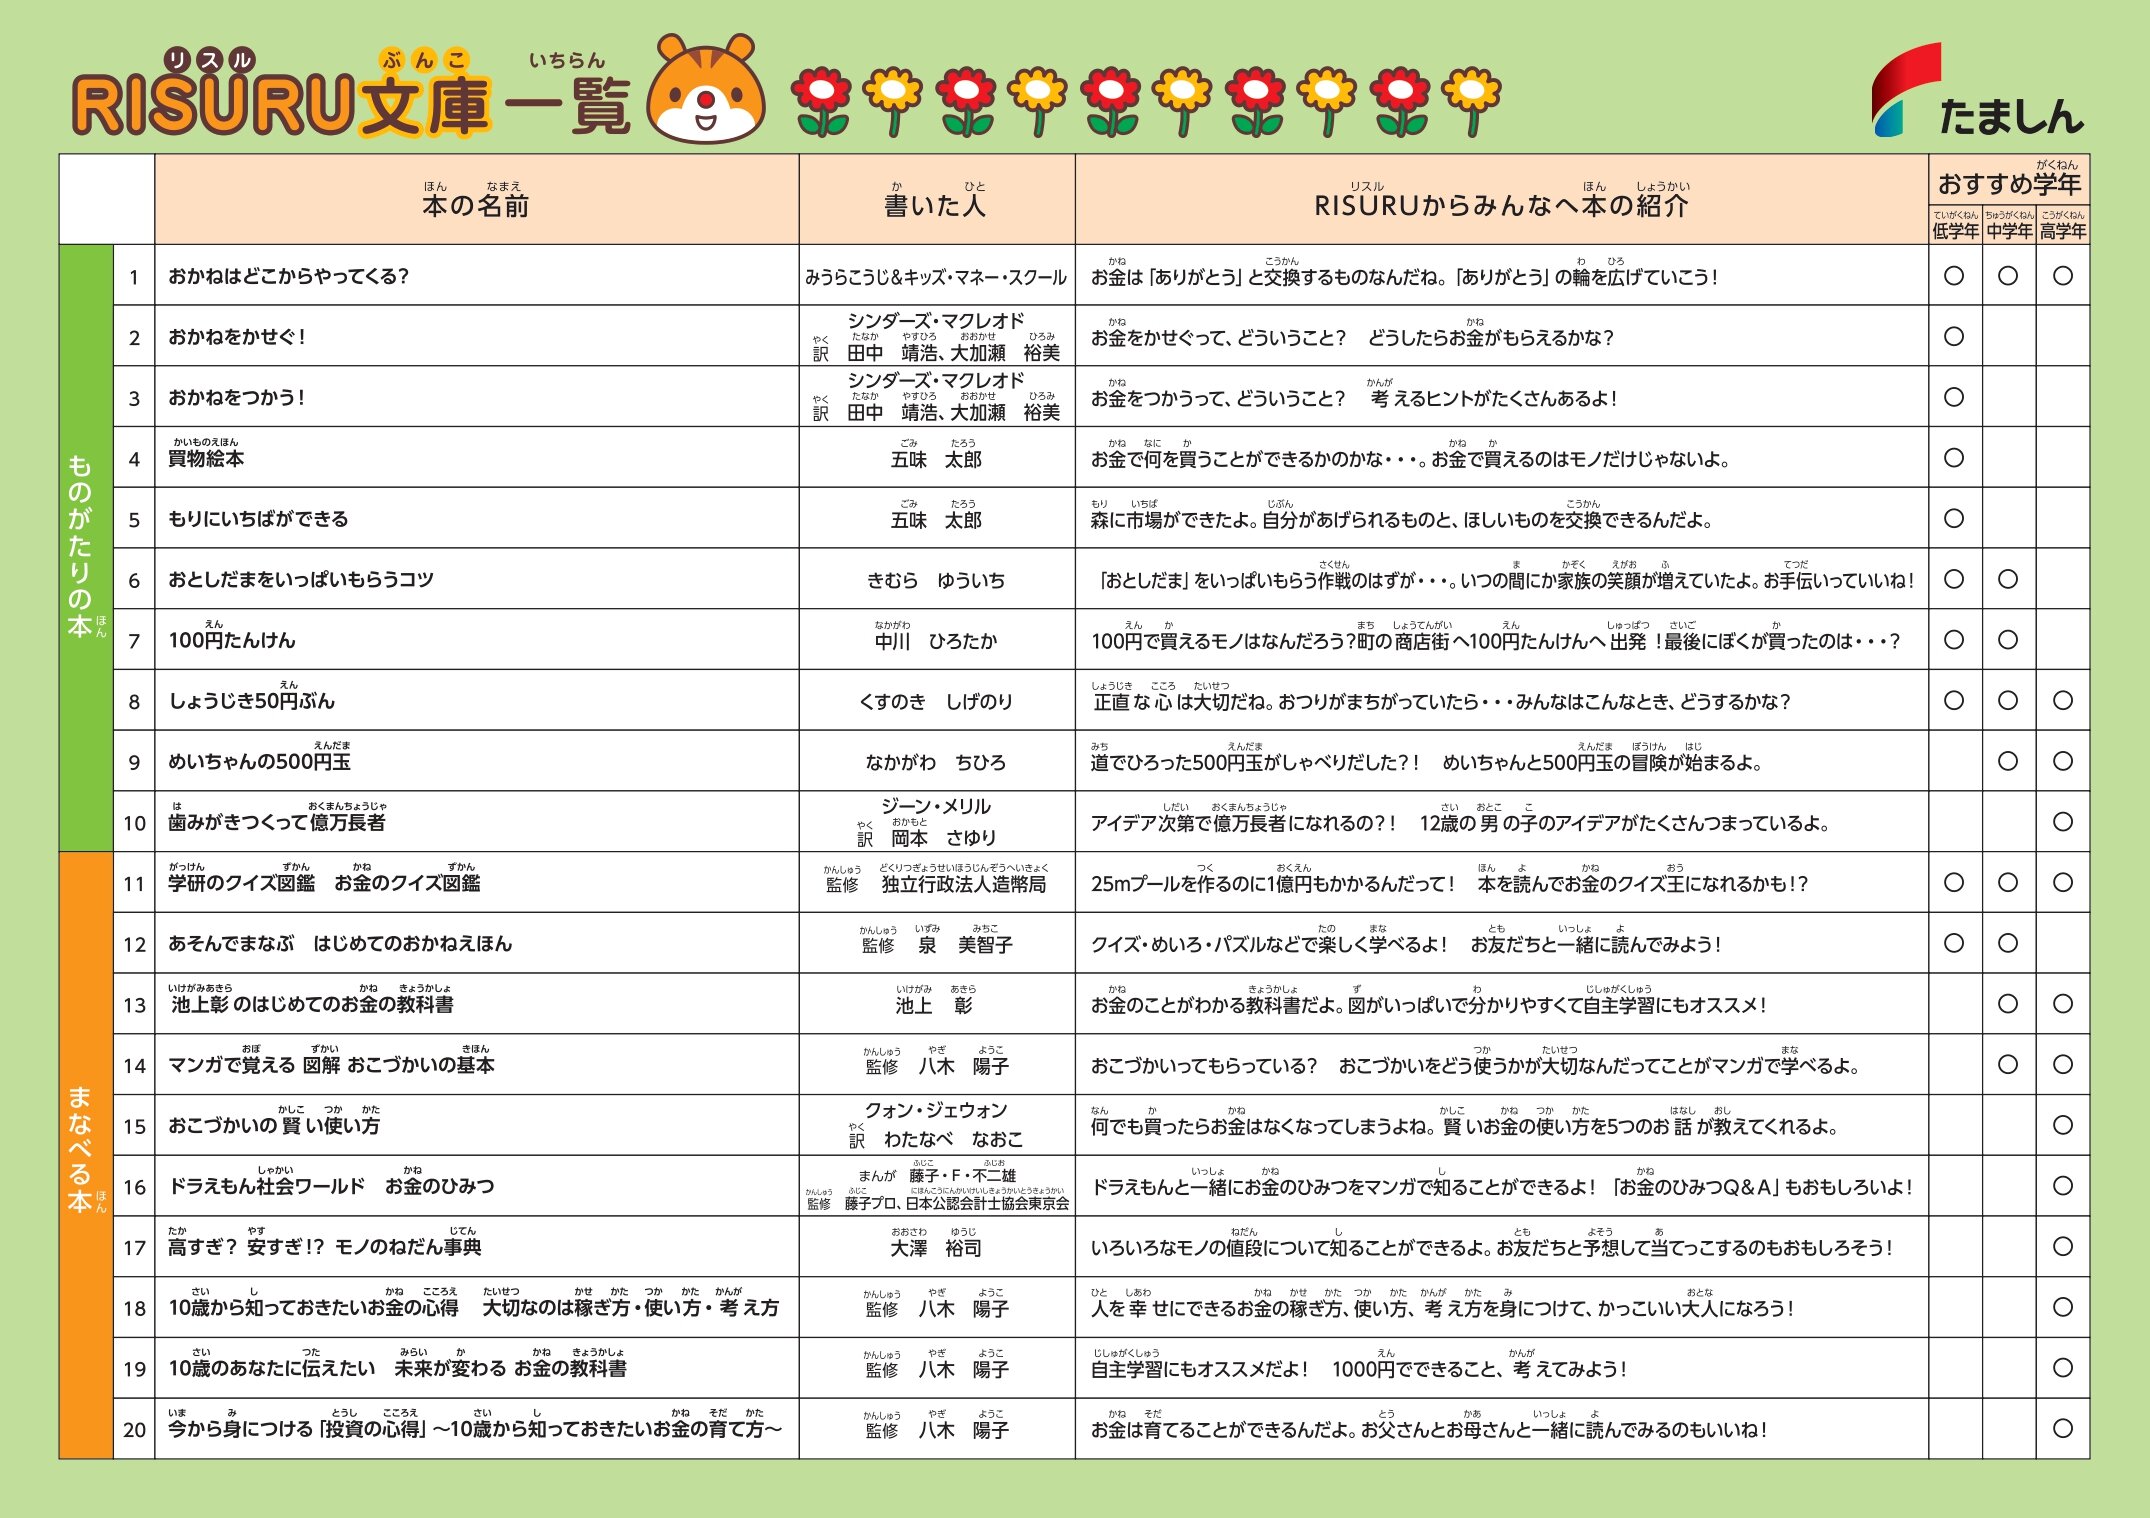Click book title 学研のクイズ図鑑 お金のクイズ図鑑

324,878
